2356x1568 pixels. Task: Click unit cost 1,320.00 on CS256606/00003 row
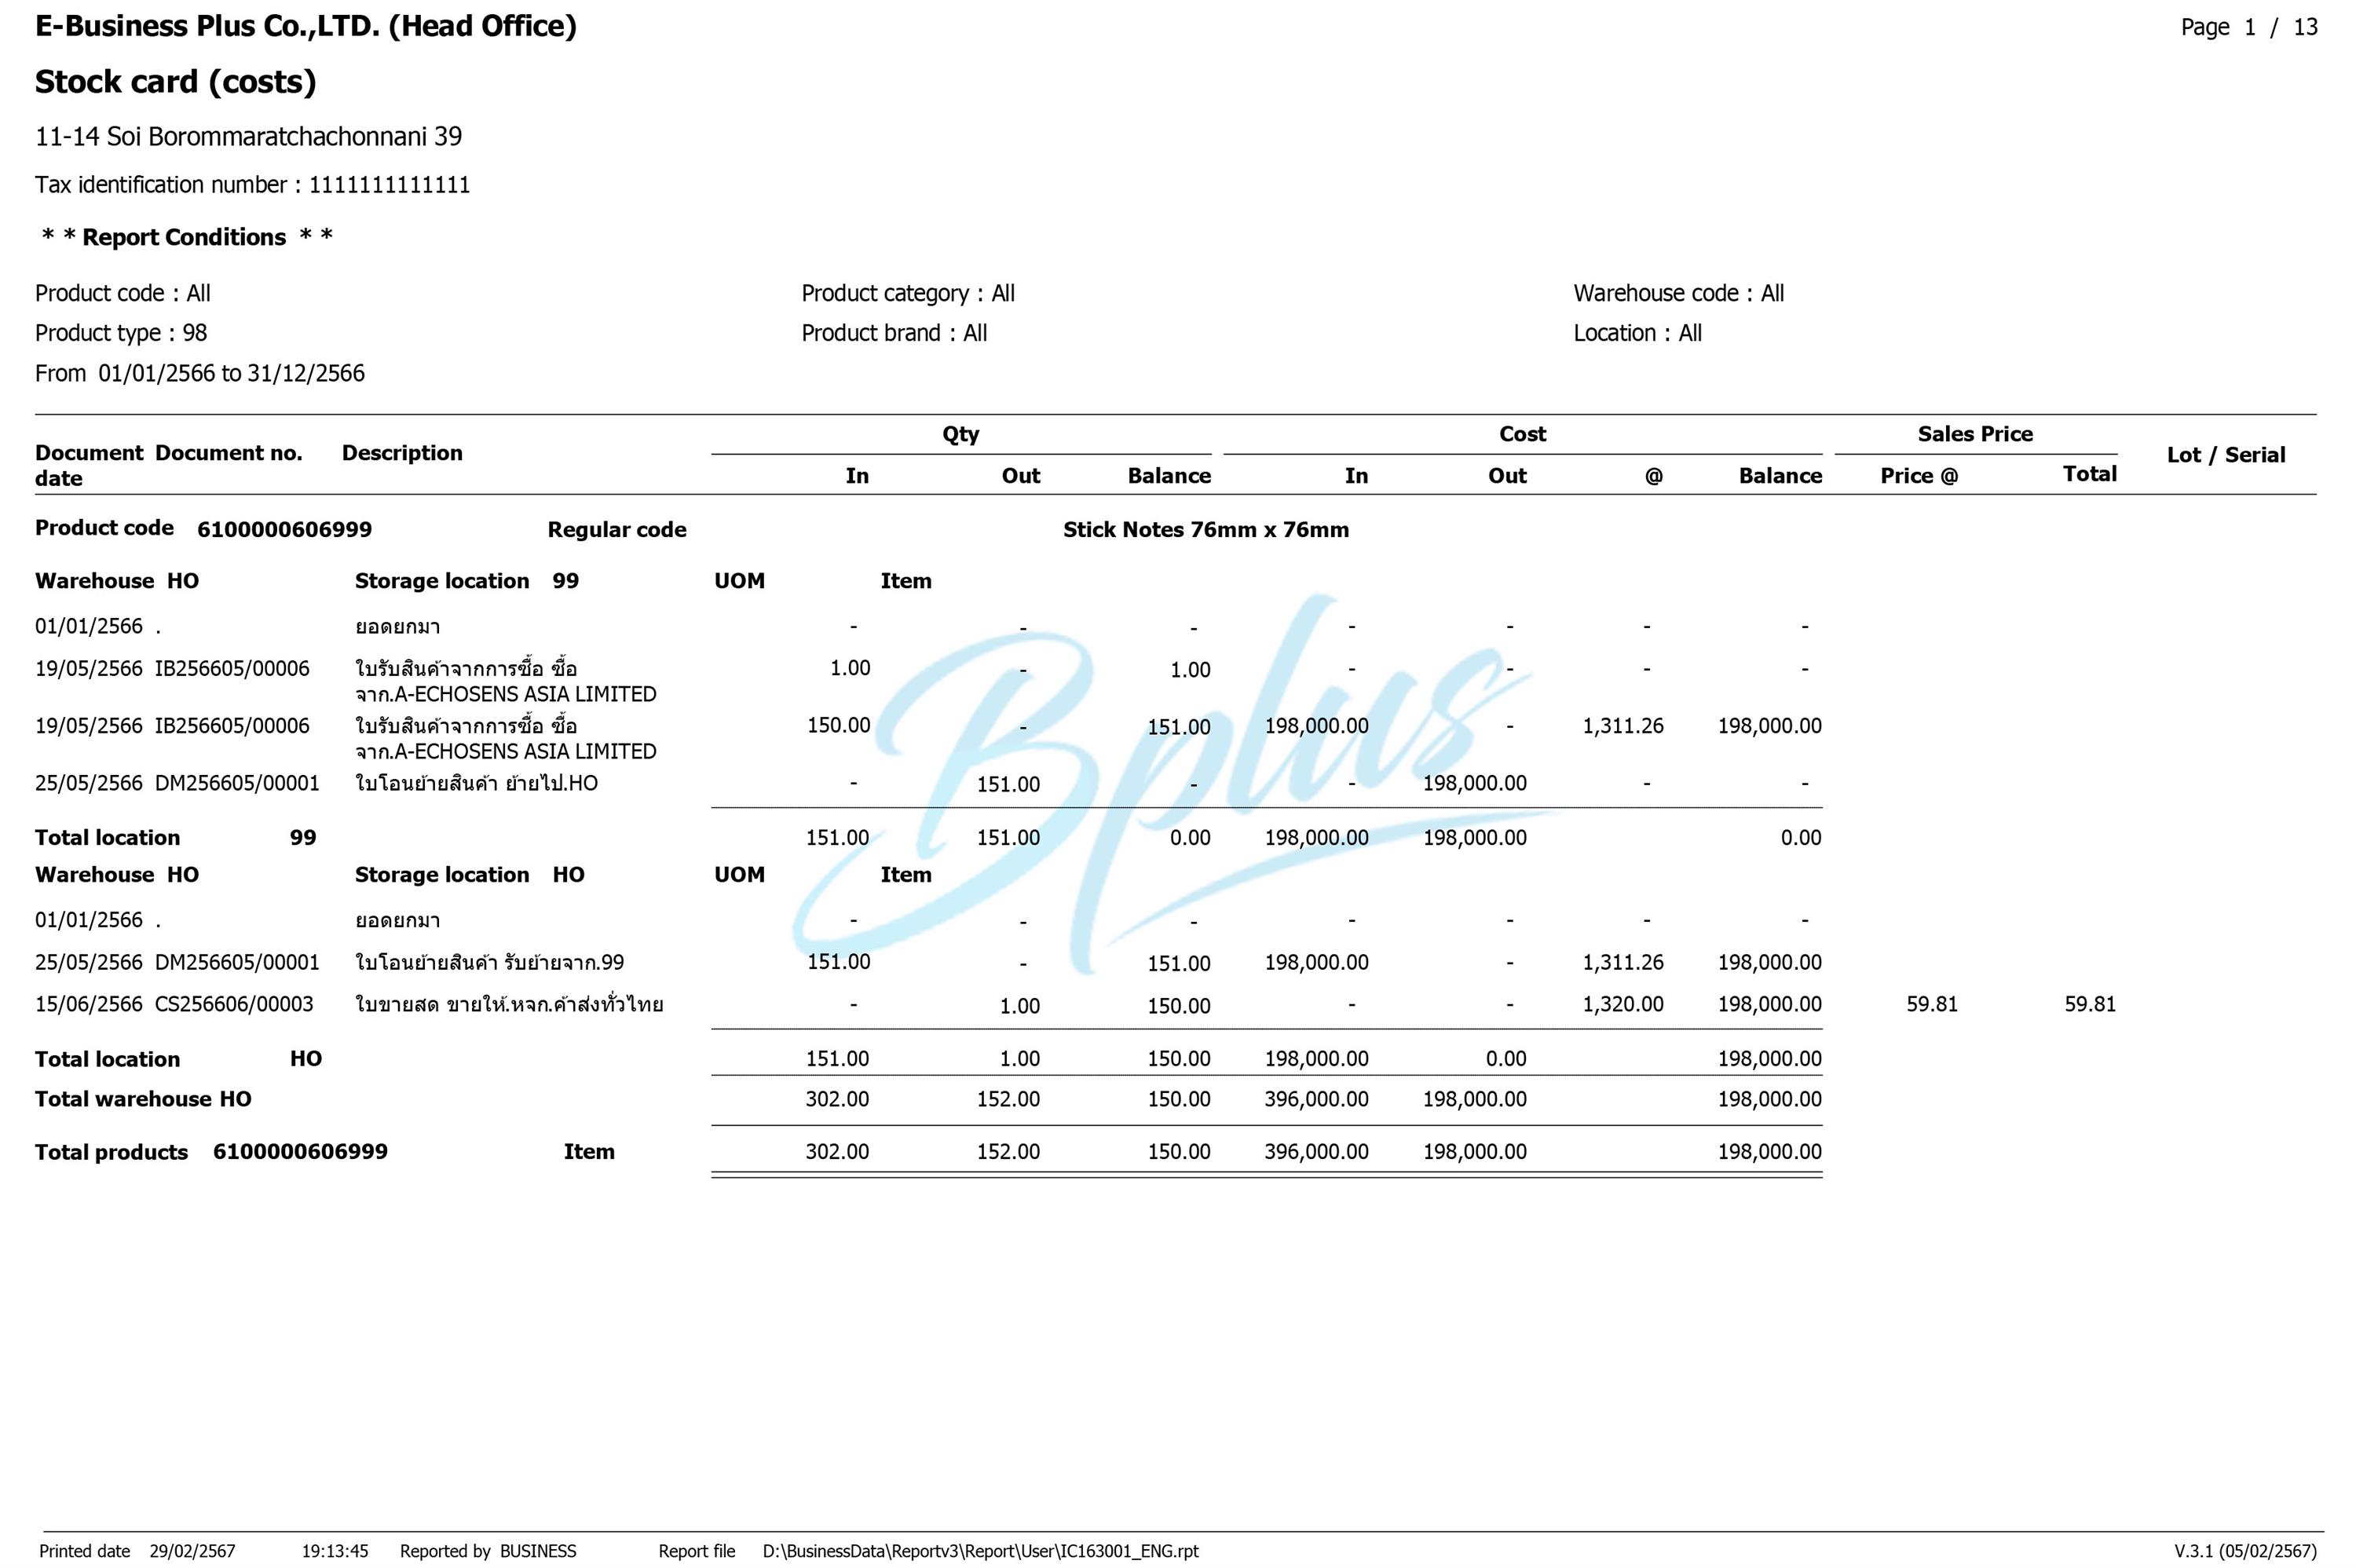[1622, 1004]
